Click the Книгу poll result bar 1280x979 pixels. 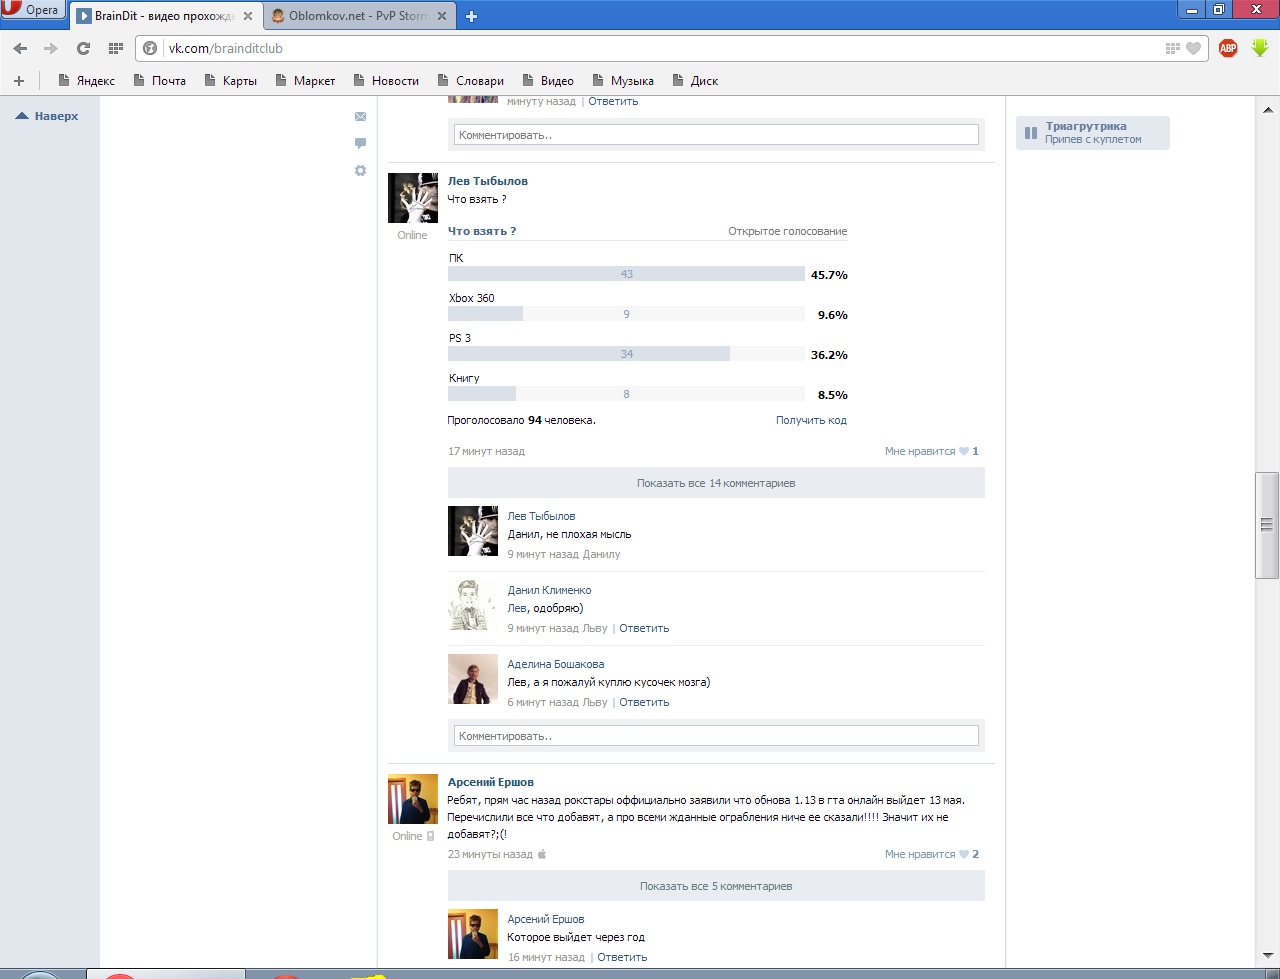626,394
